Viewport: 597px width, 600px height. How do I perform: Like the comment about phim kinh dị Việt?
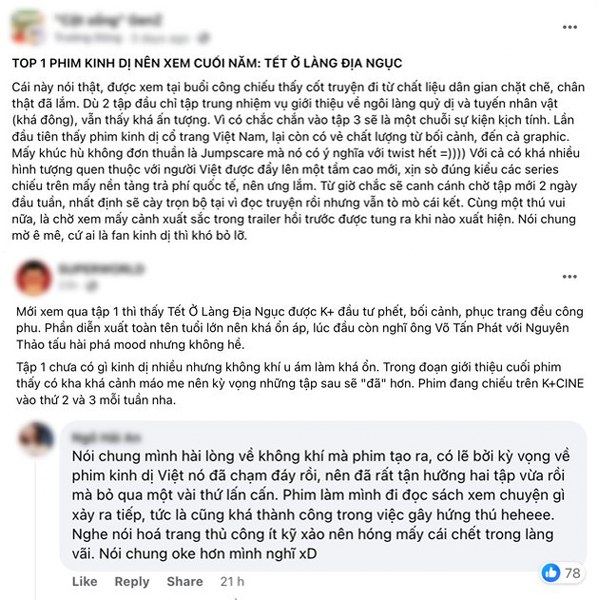85,581
